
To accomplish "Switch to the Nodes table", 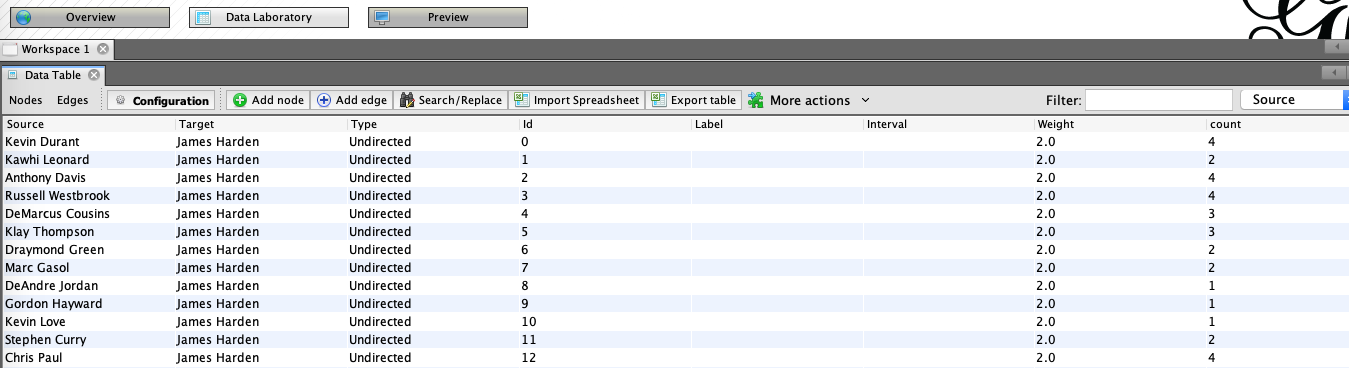I will (x=26, y=100).
